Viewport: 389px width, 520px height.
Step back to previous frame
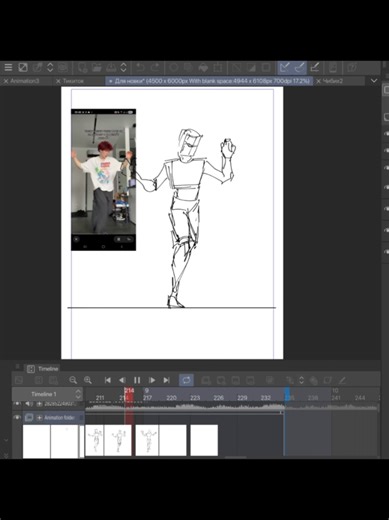[x=122, y=380]
